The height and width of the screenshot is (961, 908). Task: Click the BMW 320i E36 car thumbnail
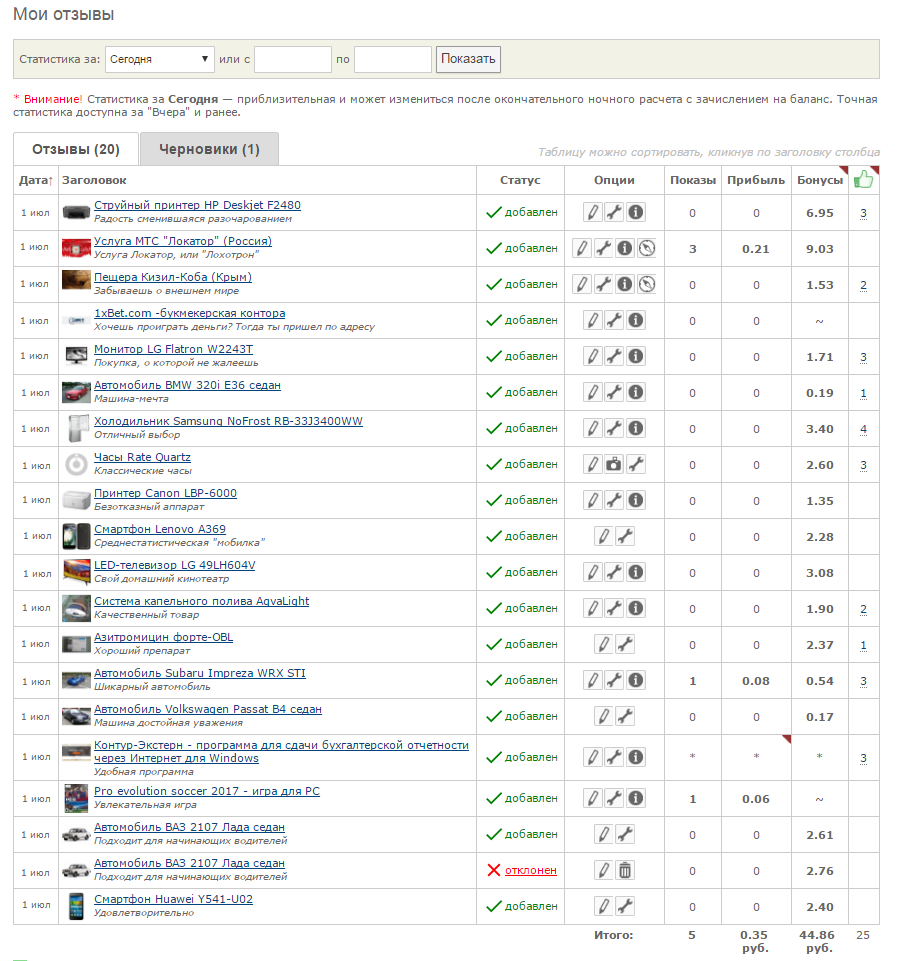click(x=76, y=392)
